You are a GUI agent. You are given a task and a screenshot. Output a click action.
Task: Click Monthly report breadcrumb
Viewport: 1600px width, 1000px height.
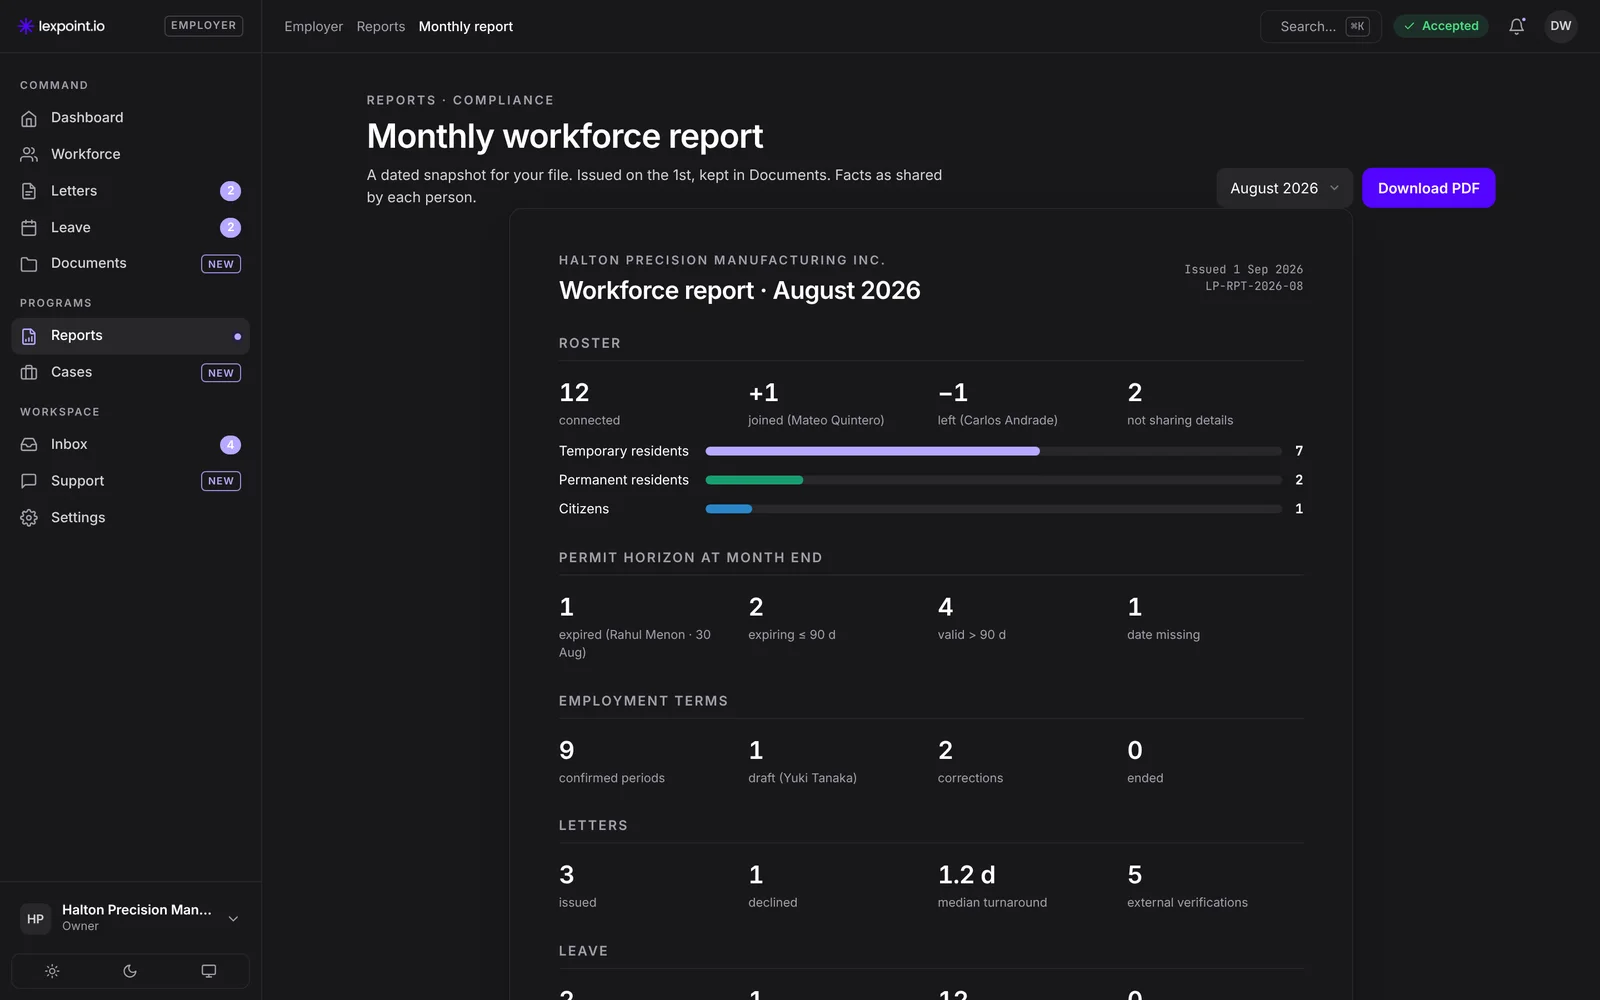coord(466,26)
